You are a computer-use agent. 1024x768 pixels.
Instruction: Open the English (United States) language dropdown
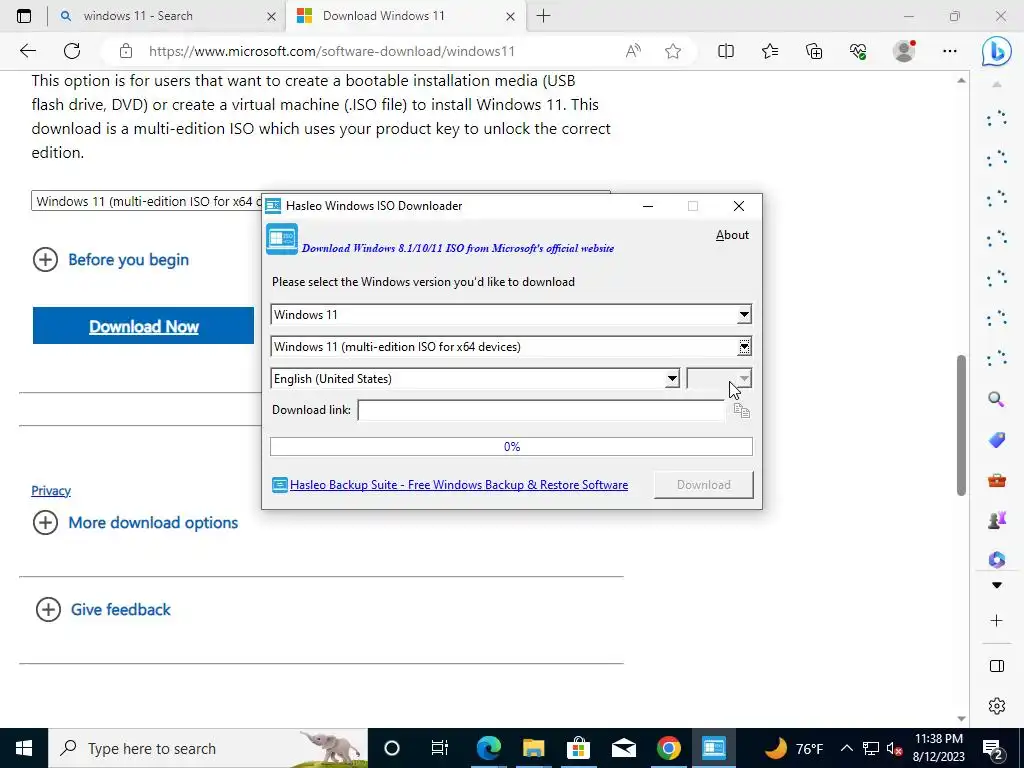[671, 379]
